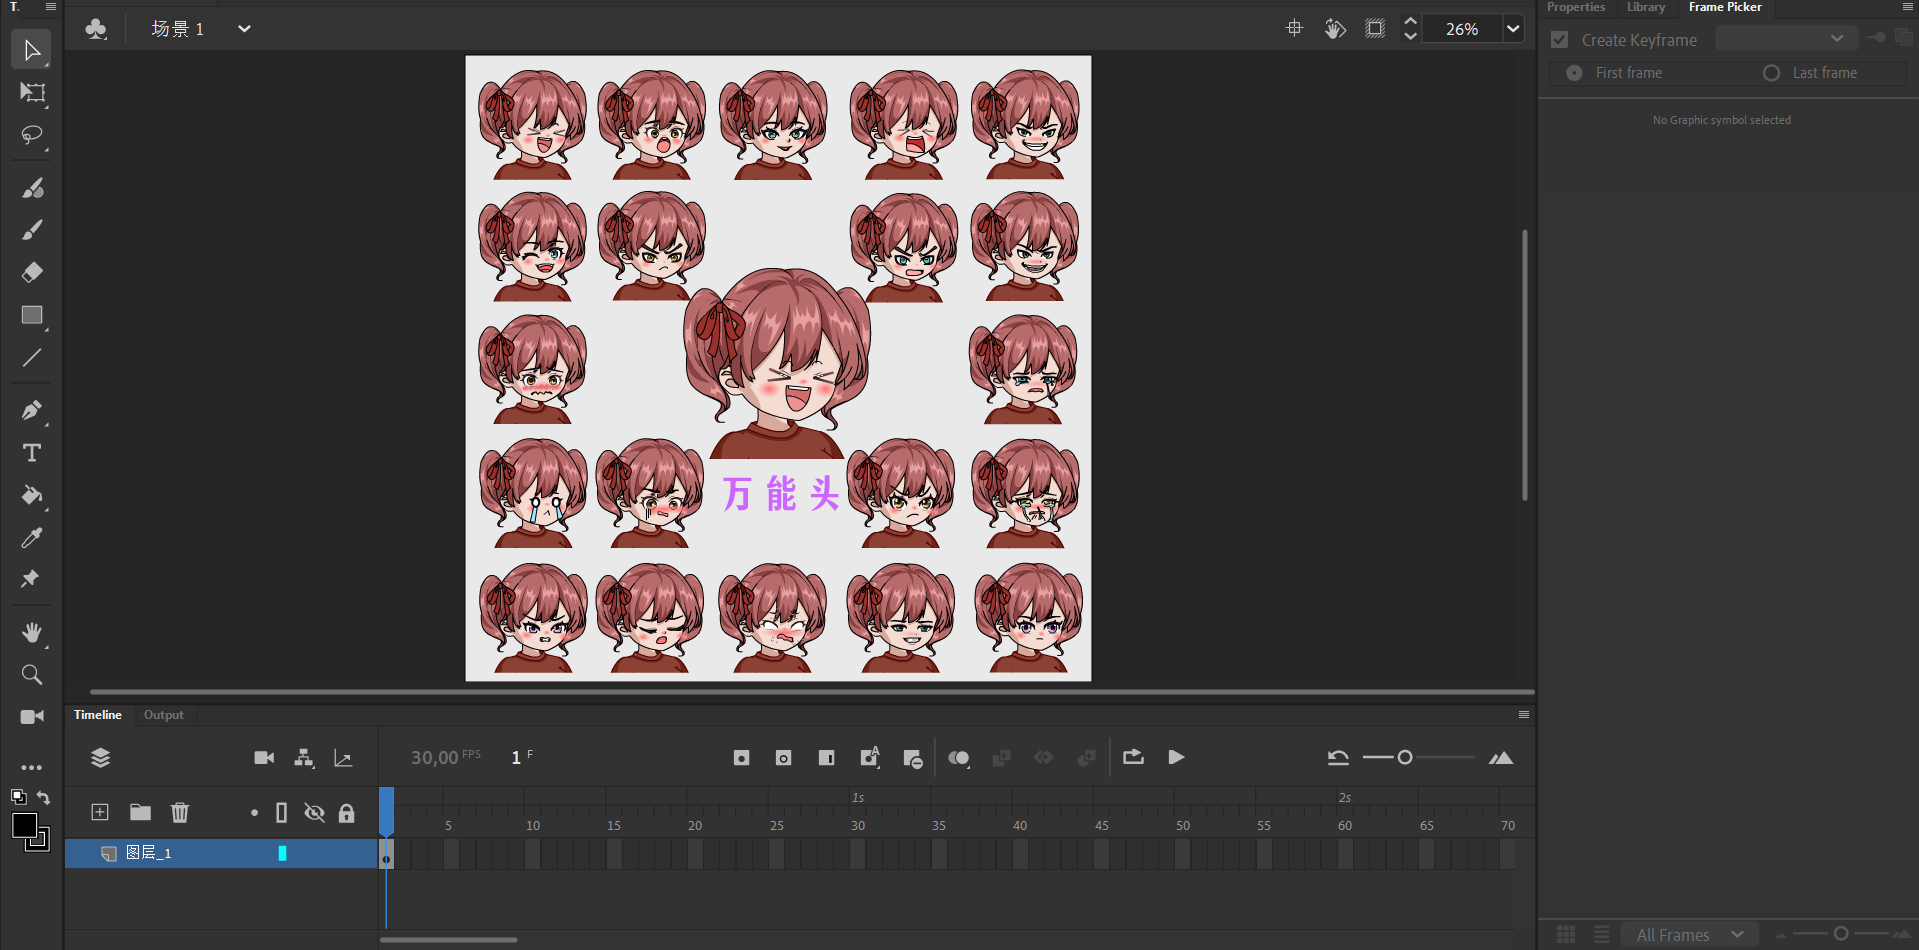Select the Free Transform tool
The width and height of the screenshot is (1919, 950).
pos(32,93)
